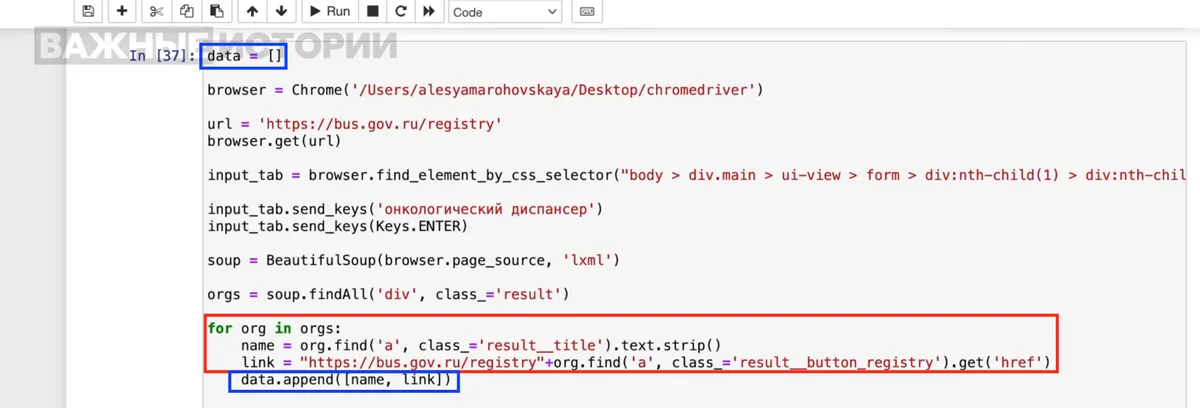Move the selected cell down
Screen dimensions: 1200x408
coord(281,11)
